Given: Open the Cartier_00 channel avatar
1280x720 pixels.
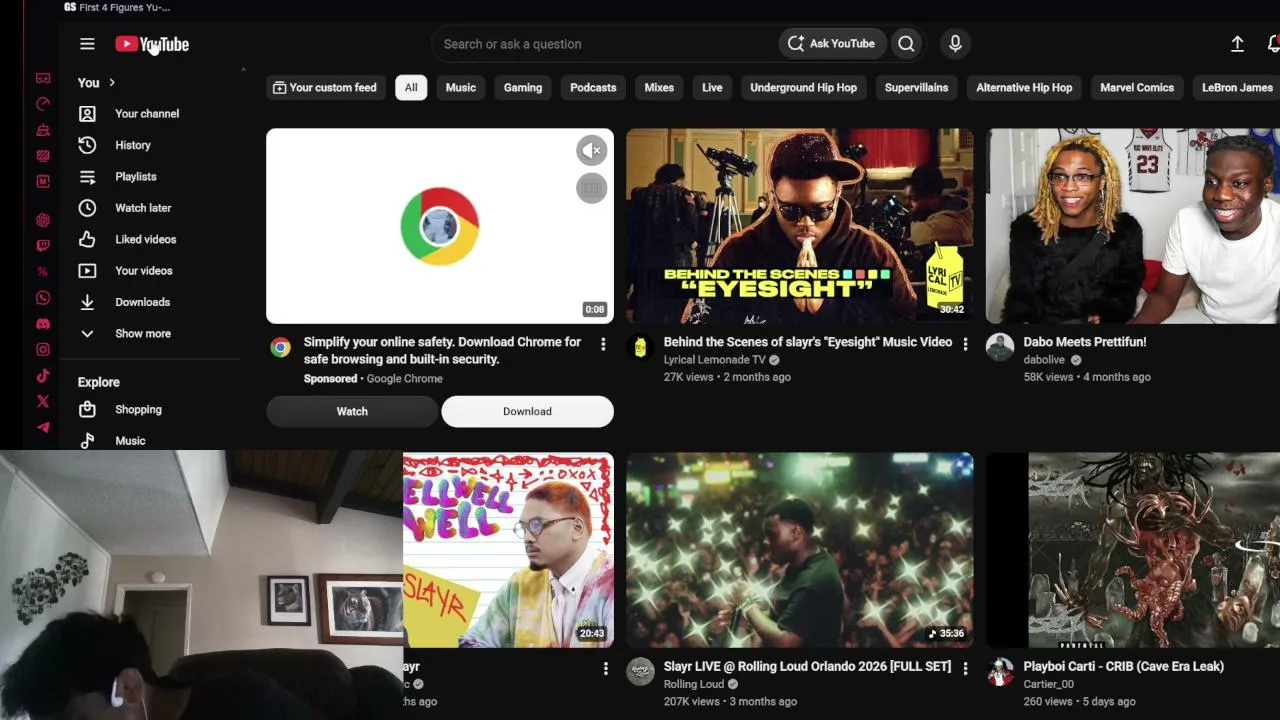Looking at the screenshot, I should [x=1000, y=671].
